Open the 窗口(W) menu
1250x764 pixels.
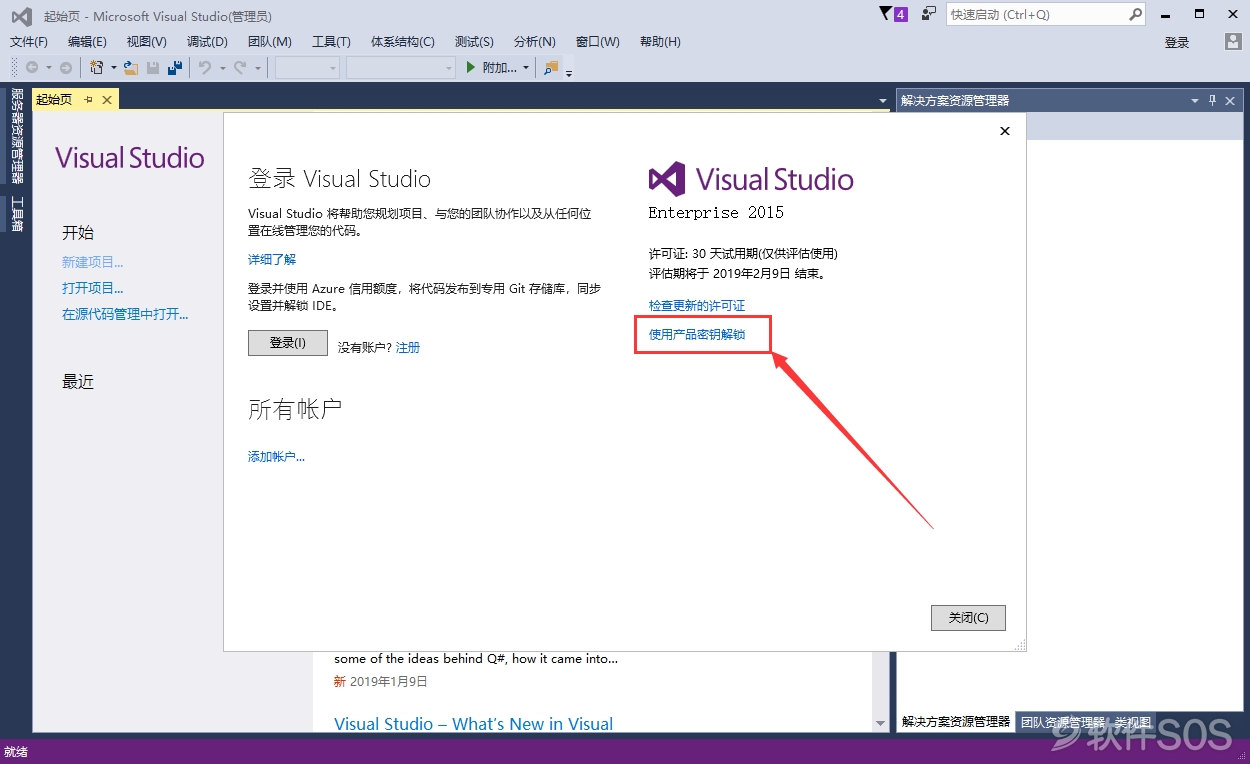pyautogui.click(x=598, y=42)
